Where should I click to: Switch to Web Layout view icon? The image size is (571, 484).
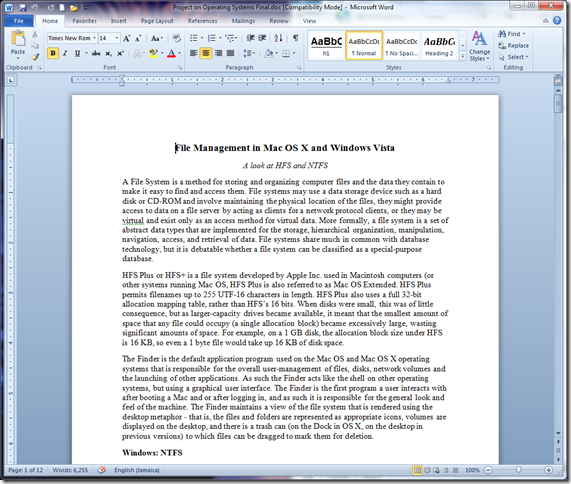(x=436, y=470)
